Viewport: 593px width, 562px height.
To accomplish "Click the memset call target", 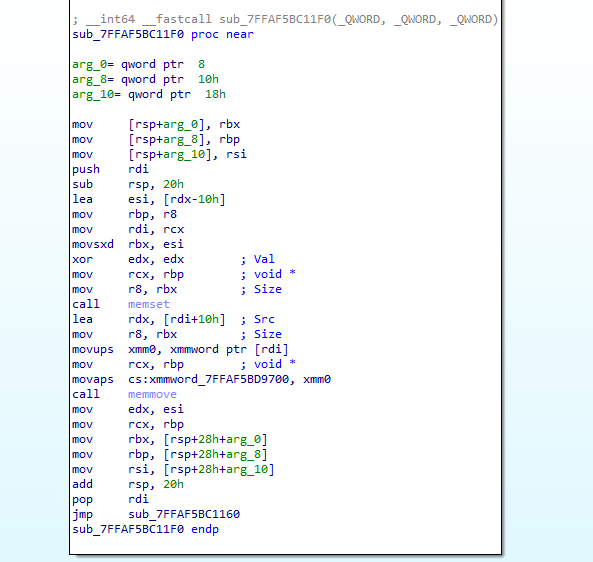I will coord(149,304).
